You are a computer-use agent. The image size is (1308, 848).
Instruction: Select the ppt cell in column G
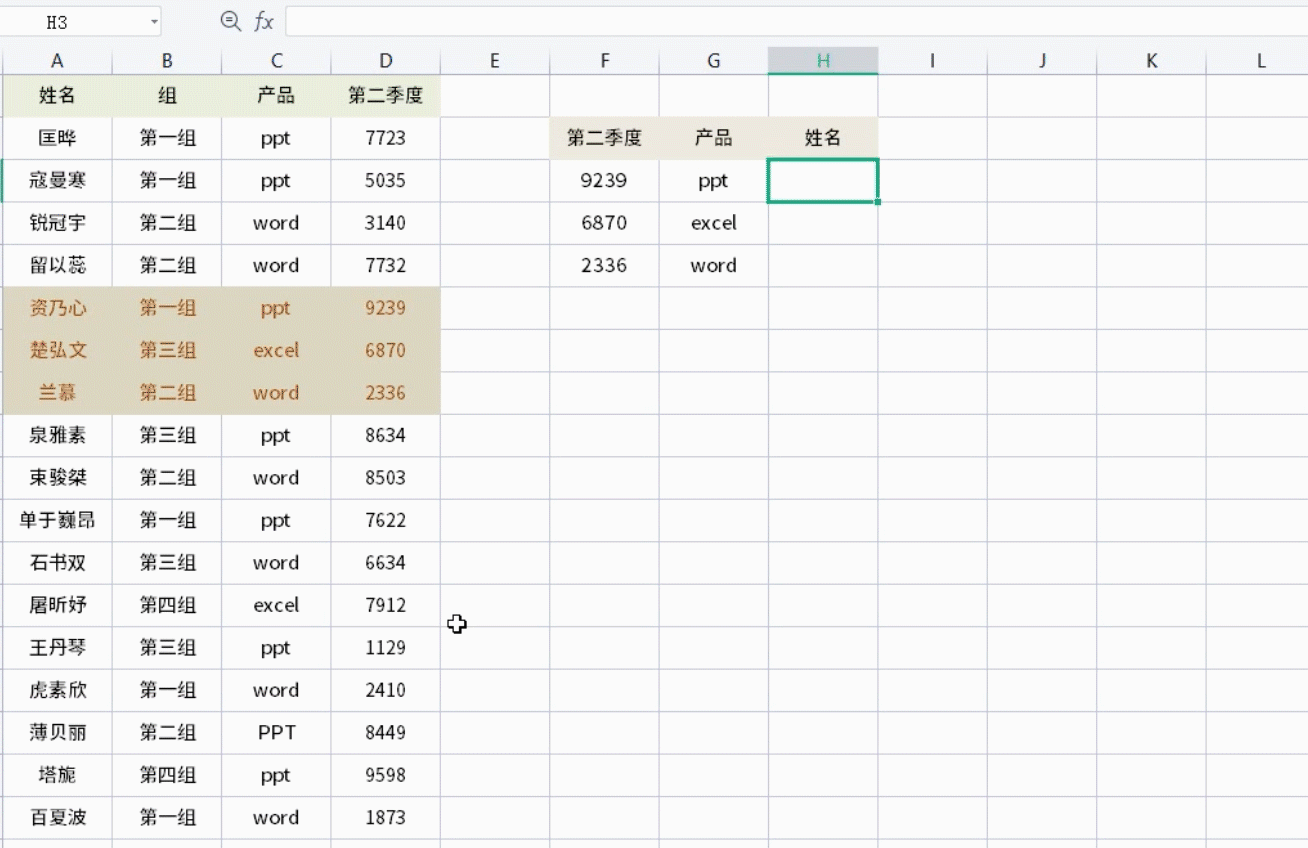714,181
